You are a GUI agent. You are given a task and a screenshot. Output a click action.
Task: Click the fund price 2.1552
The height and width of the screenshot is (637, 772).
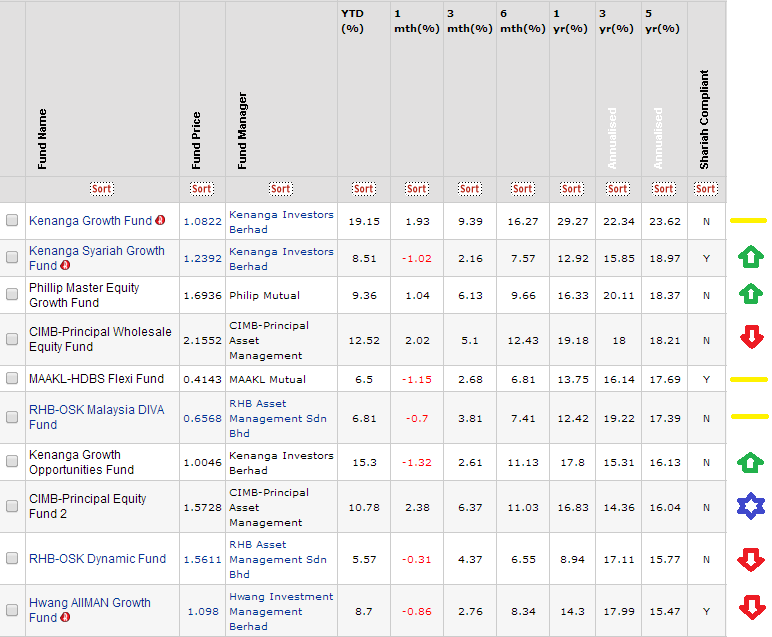coord(203,340)
